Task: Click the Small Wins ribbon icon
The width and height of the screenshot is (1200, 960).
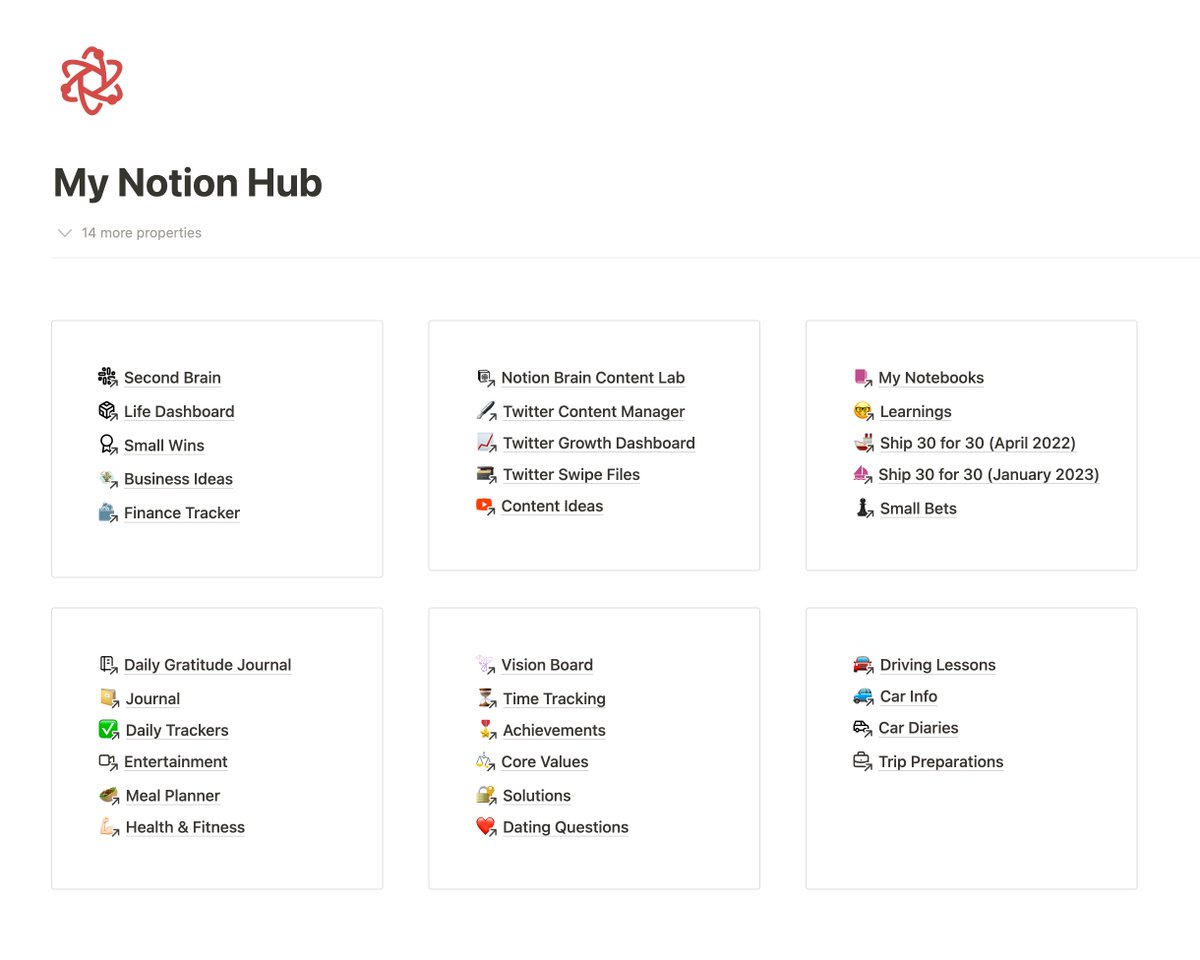Action: coord(108,445)
